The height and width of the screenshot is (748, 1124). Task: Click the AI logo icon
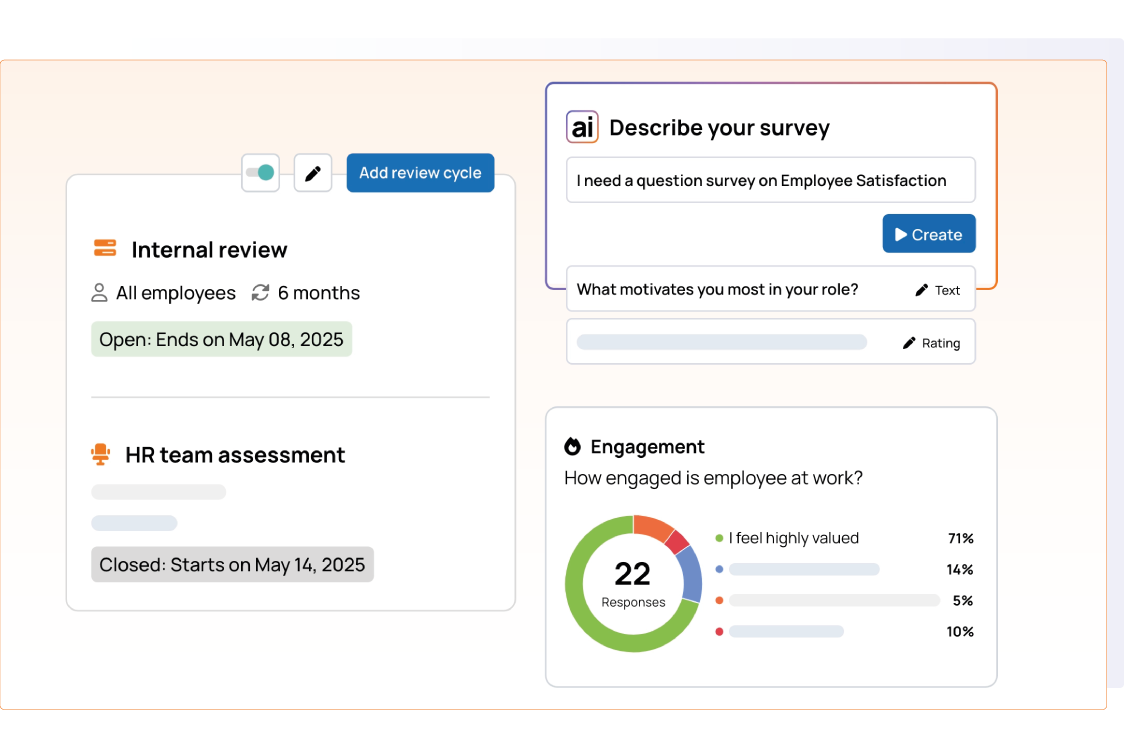(x=582, y=127)
